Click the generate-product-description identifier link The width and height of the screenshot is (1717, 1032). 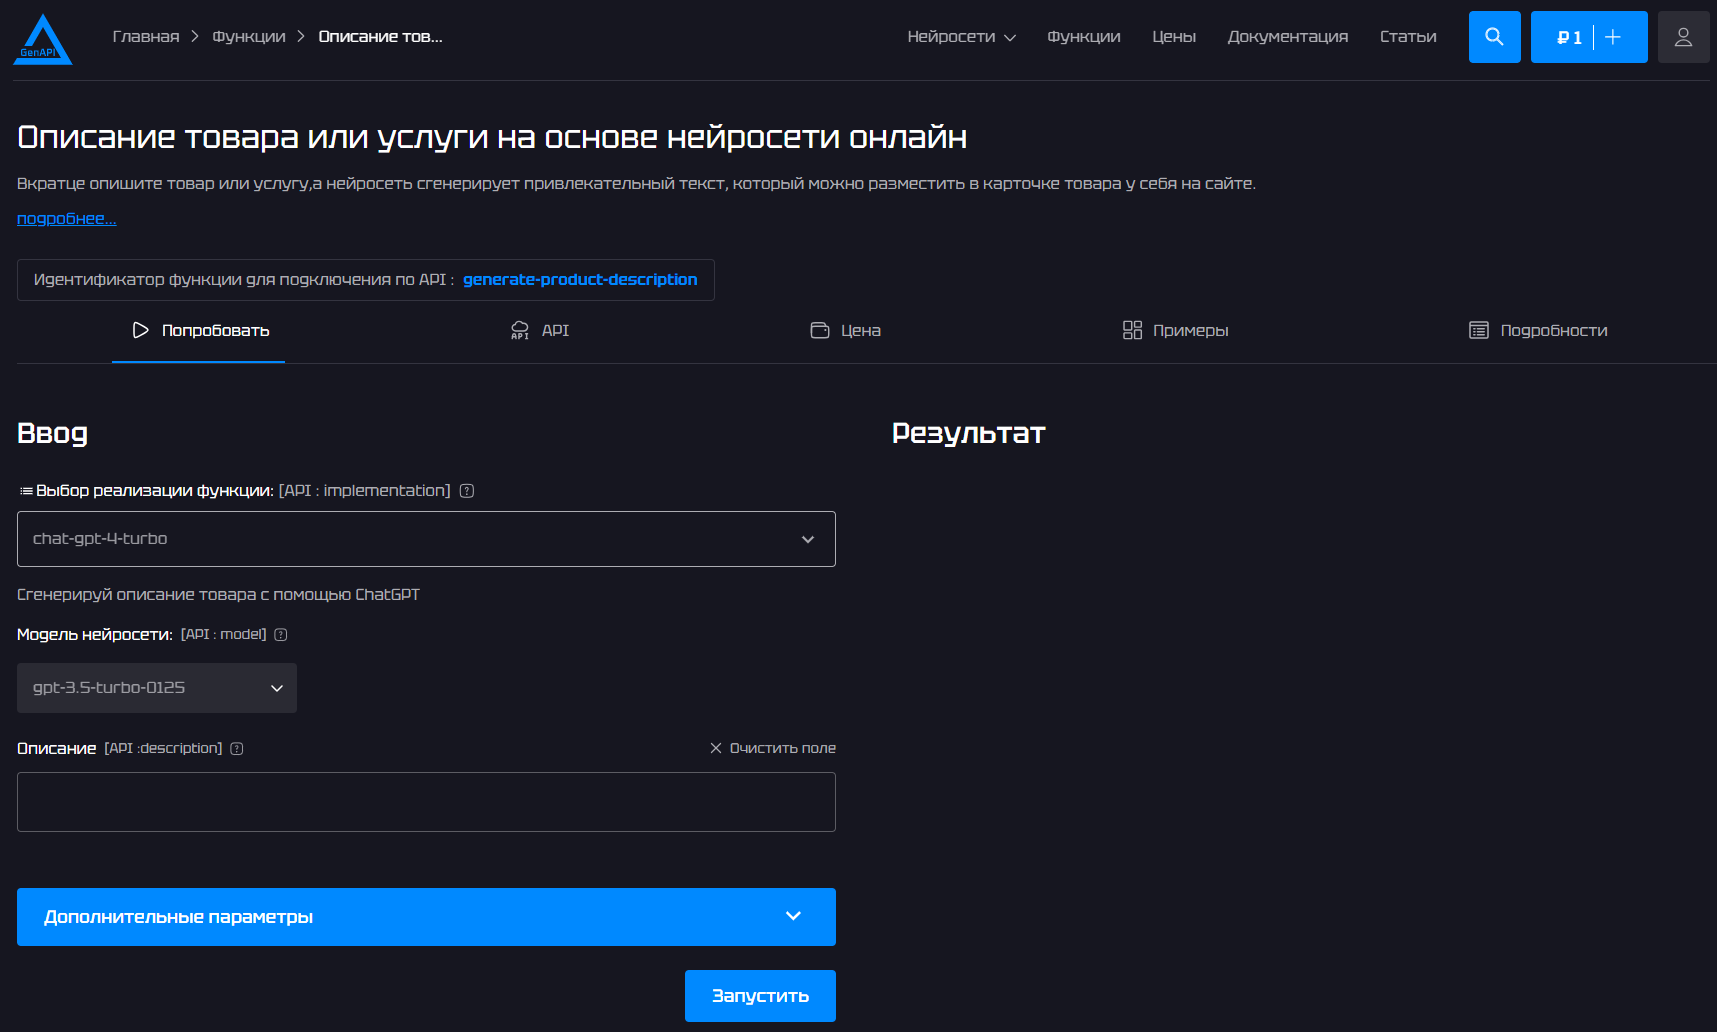[x=580, y=280]
